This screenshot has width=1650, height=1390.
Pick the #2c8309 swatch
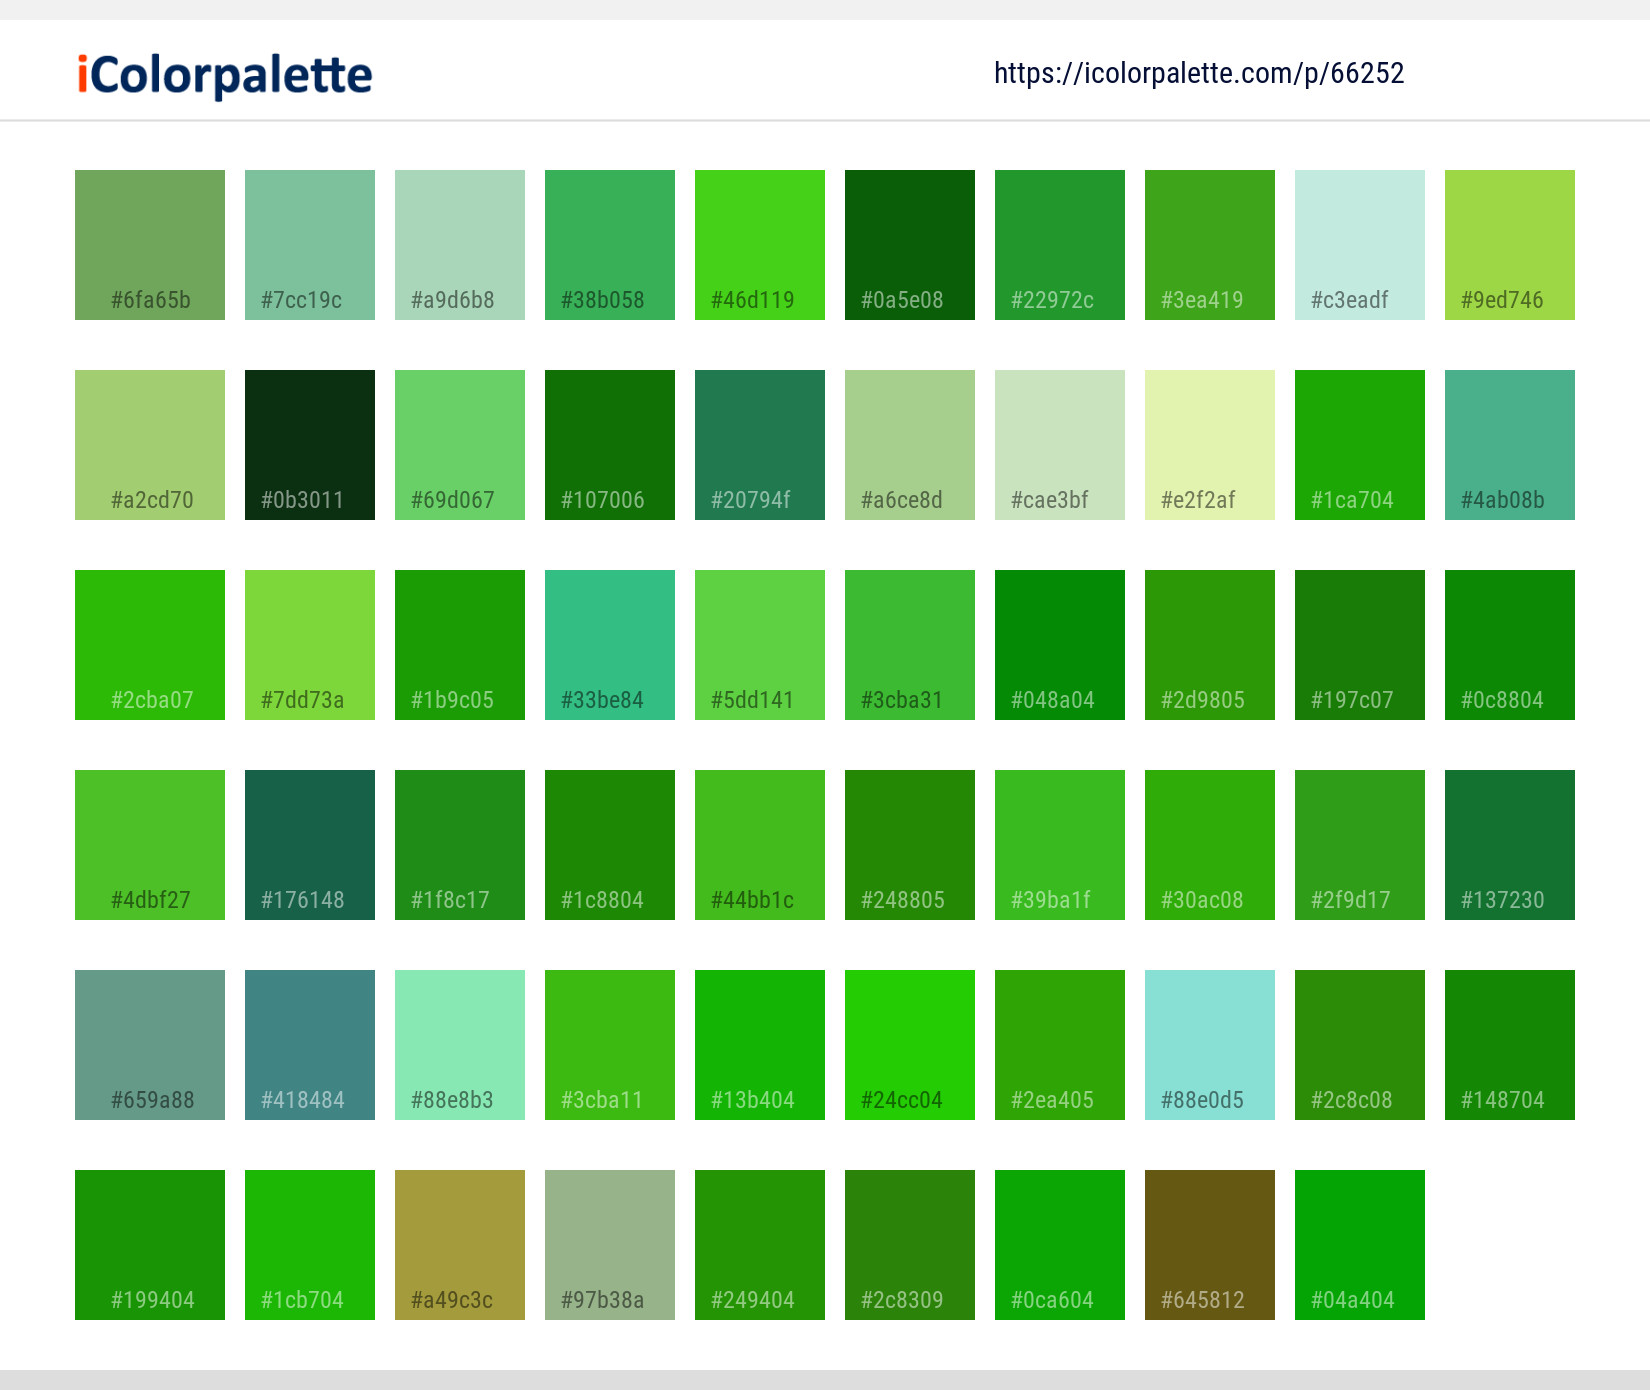(x=910, y=1245)
